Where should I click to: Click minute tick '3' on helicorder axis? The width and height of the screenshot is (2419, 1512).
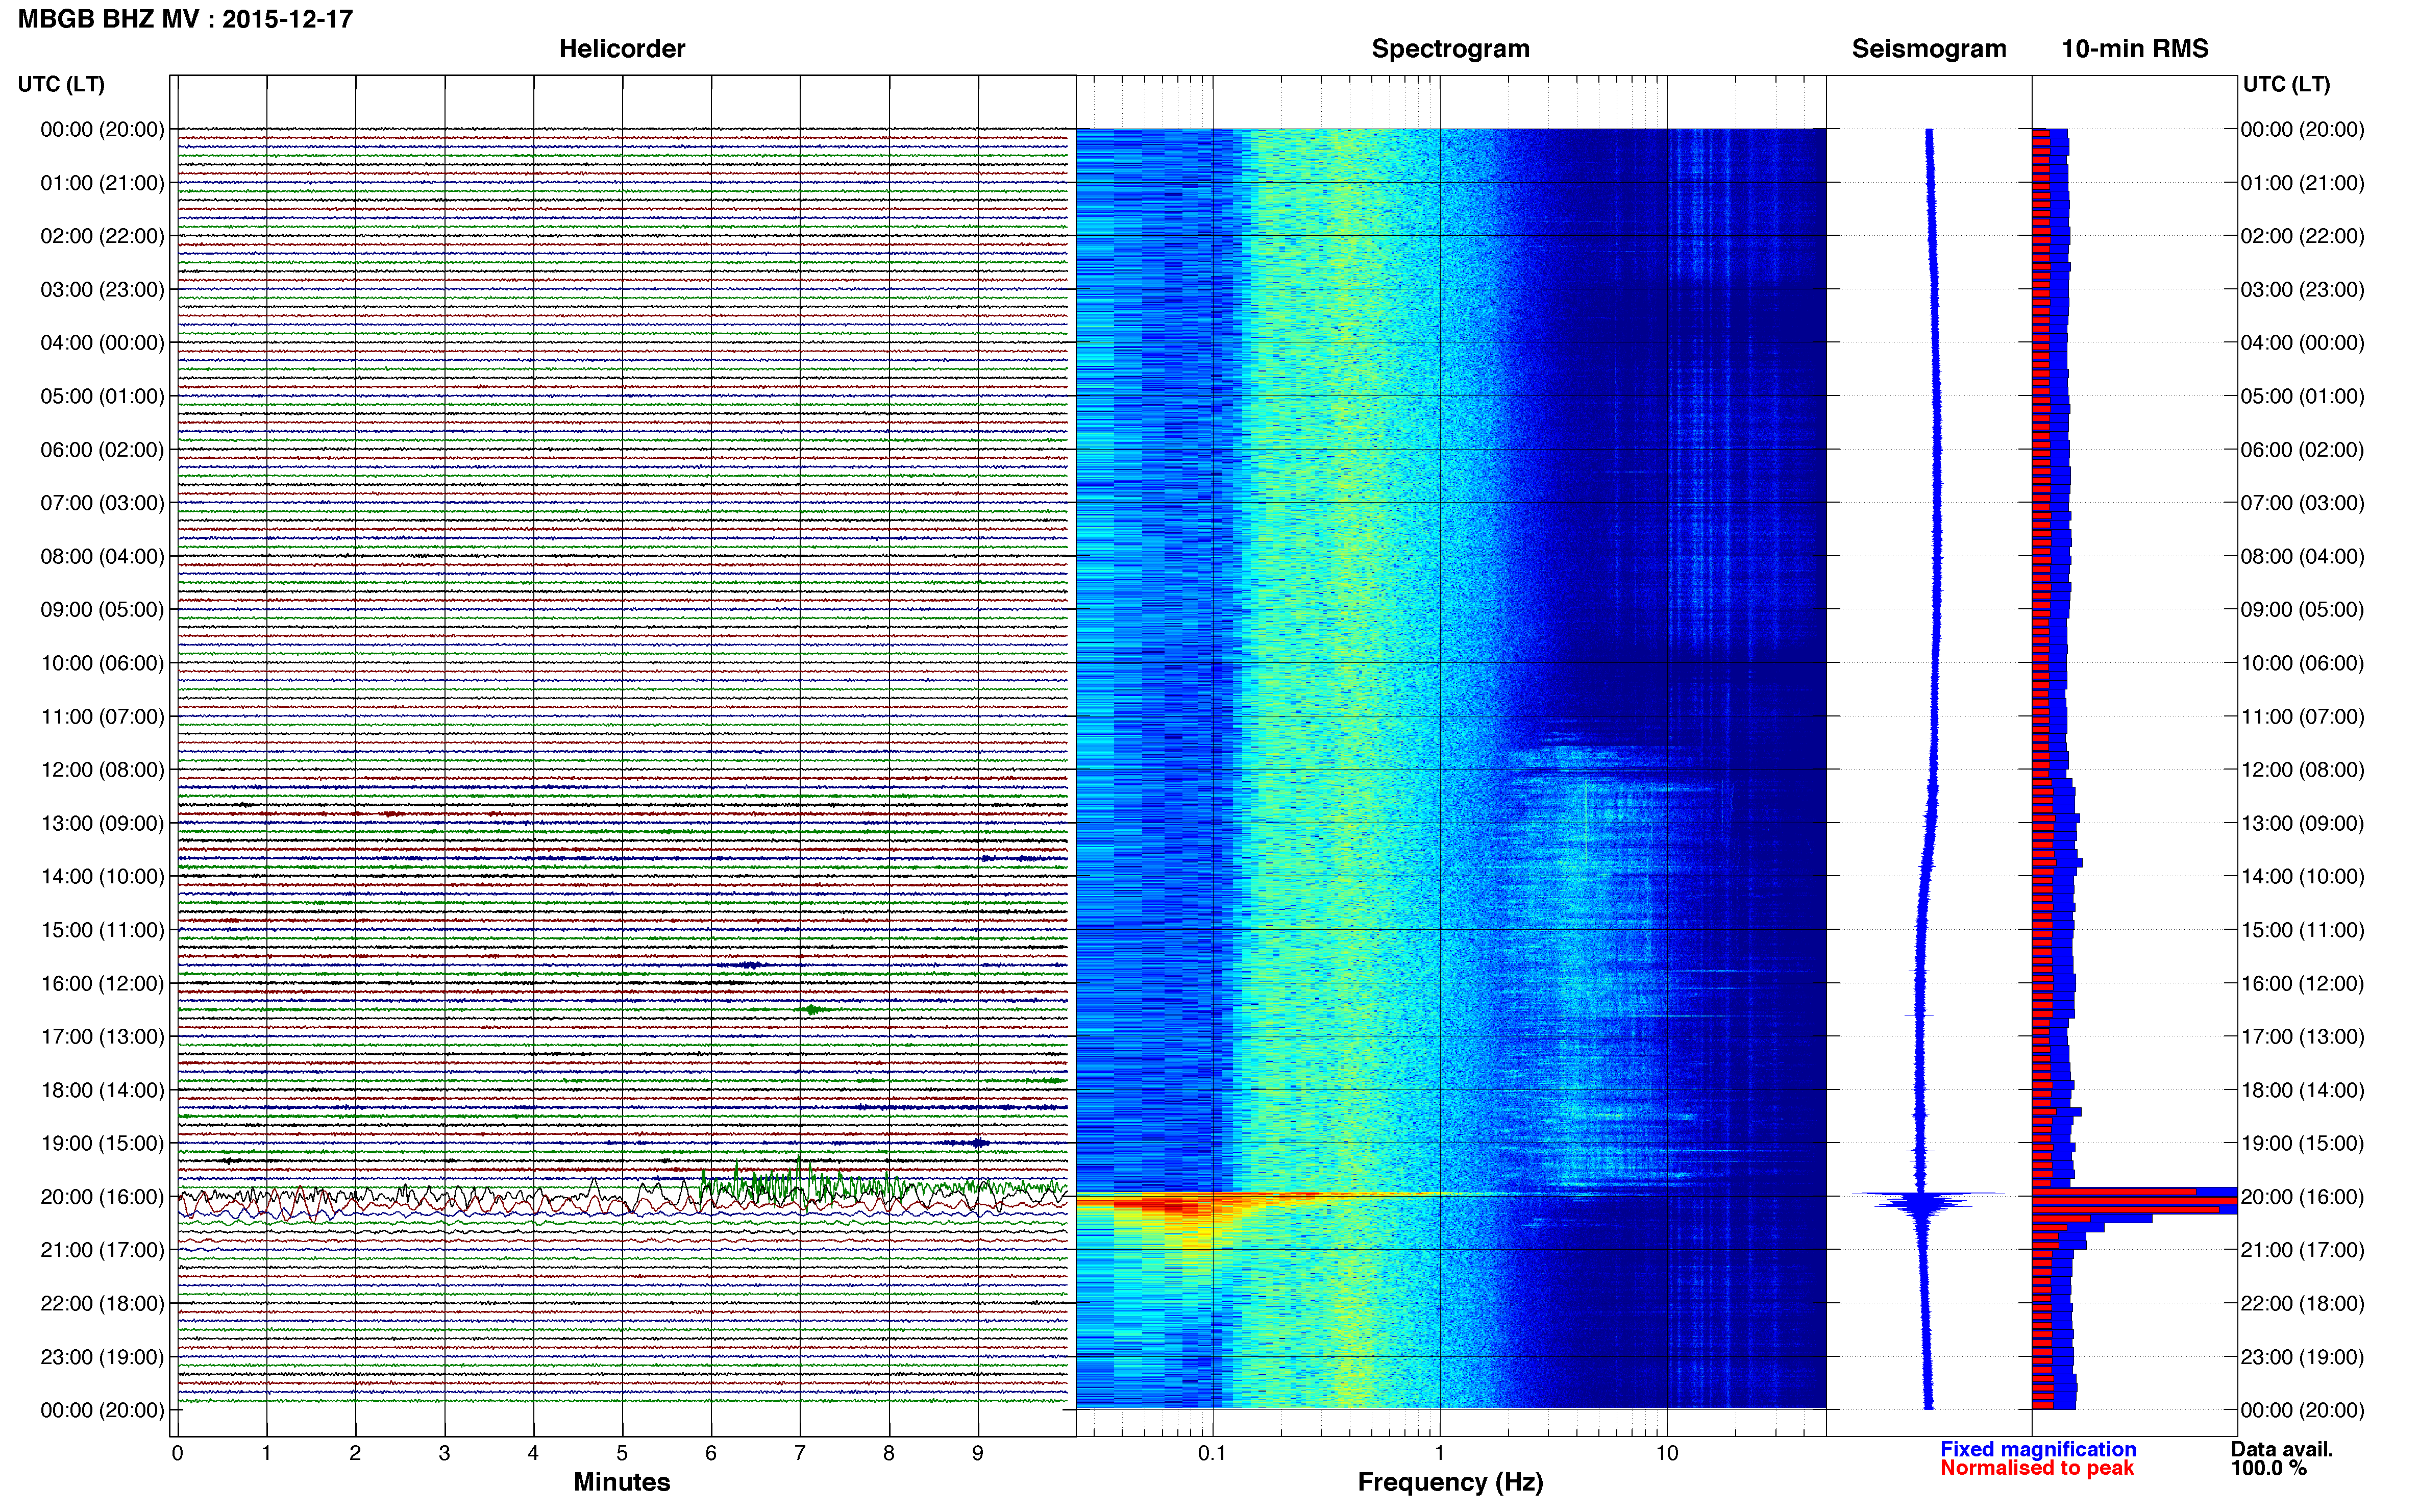tap(444, 1453)
